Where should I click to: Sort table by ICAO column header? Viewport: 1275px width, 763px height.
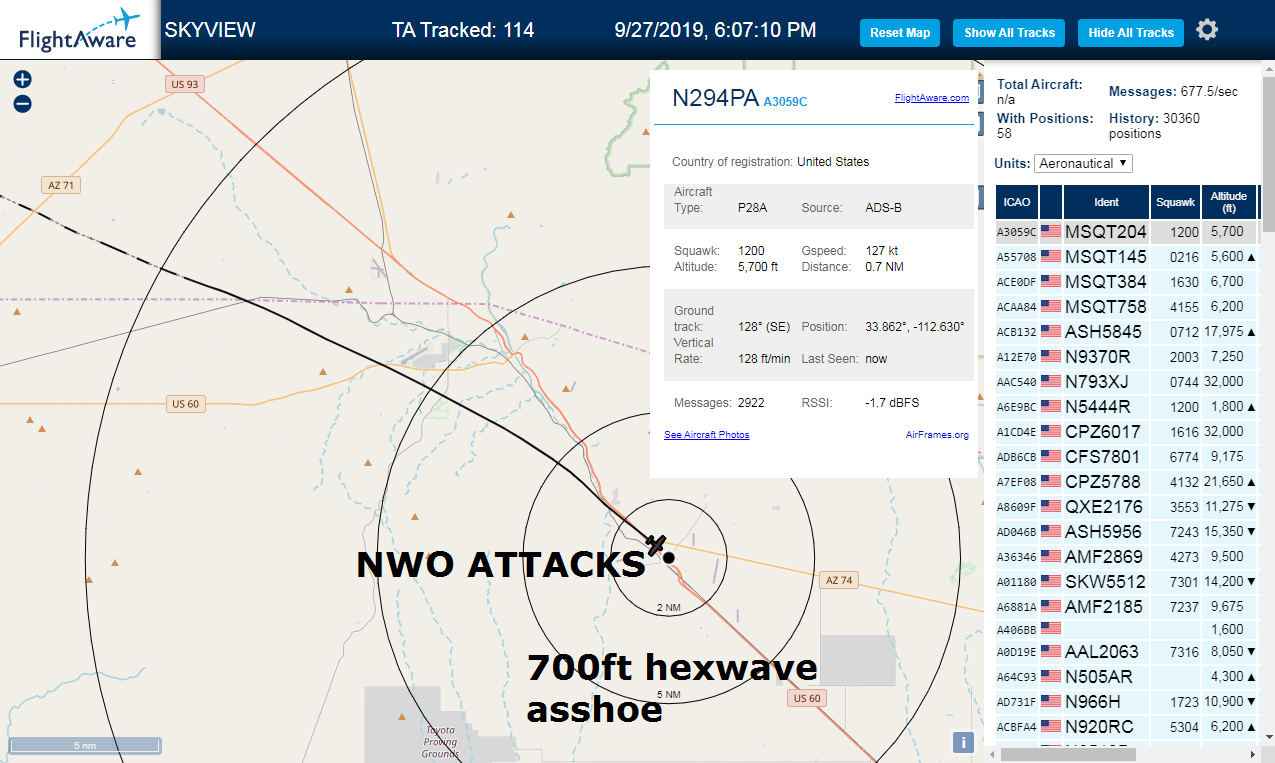pyautogui.click(x=1016, y=202)
